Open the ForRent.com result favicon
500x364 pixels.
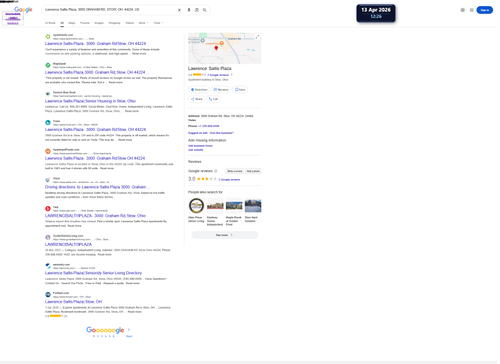tap(48, 295)
